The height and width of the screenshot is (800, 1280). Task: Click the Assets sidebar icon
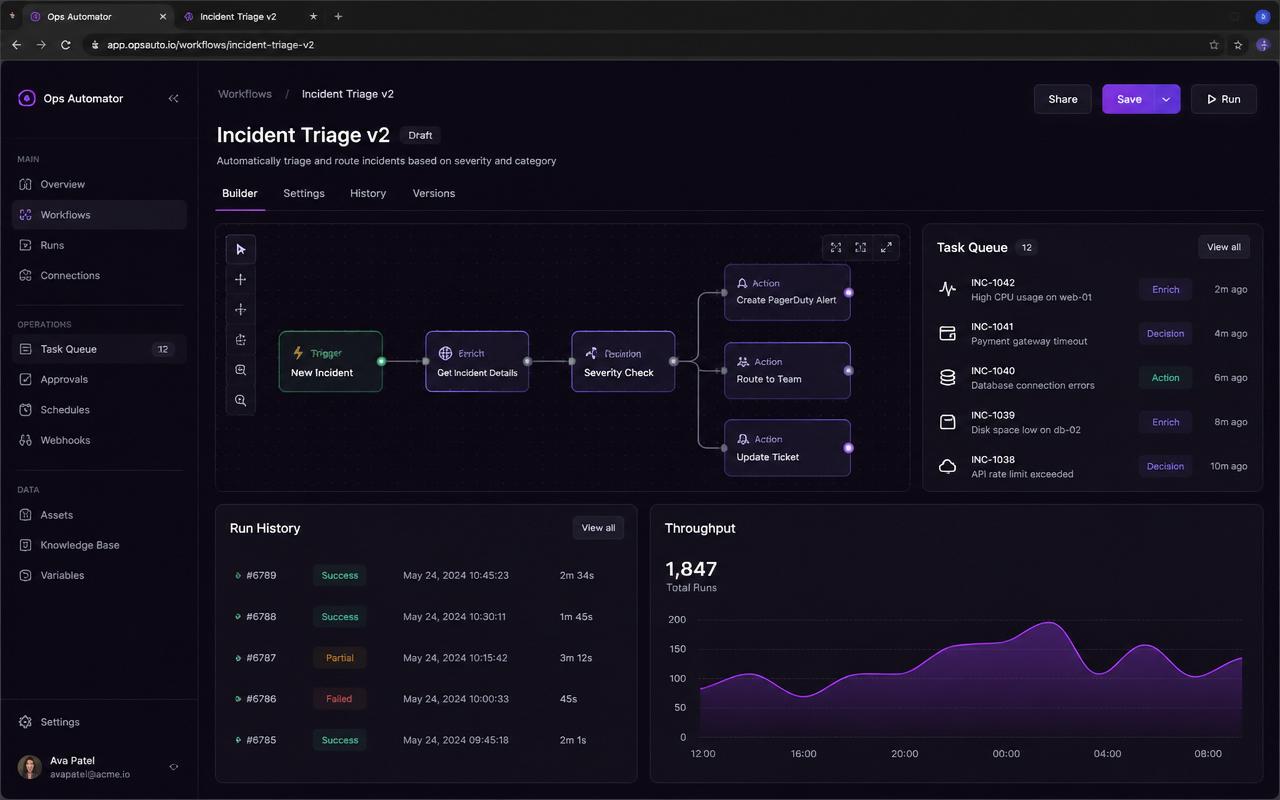26,515
